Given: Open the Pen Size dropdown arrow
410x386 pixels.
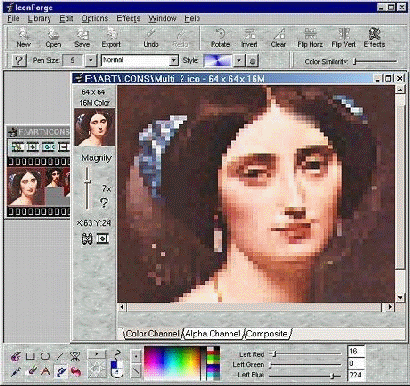Looking at the screenshot, I should pyautogui.click(x=90, y=61).
